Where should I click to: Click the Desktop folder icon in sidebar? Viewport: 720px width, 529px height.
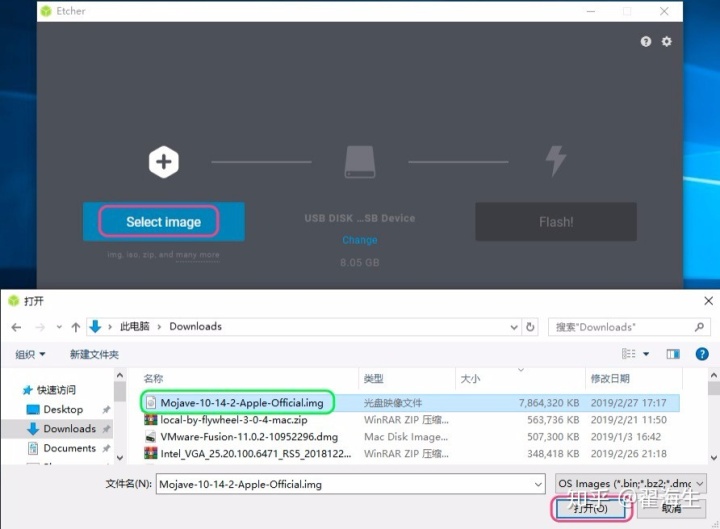point(33,409)
